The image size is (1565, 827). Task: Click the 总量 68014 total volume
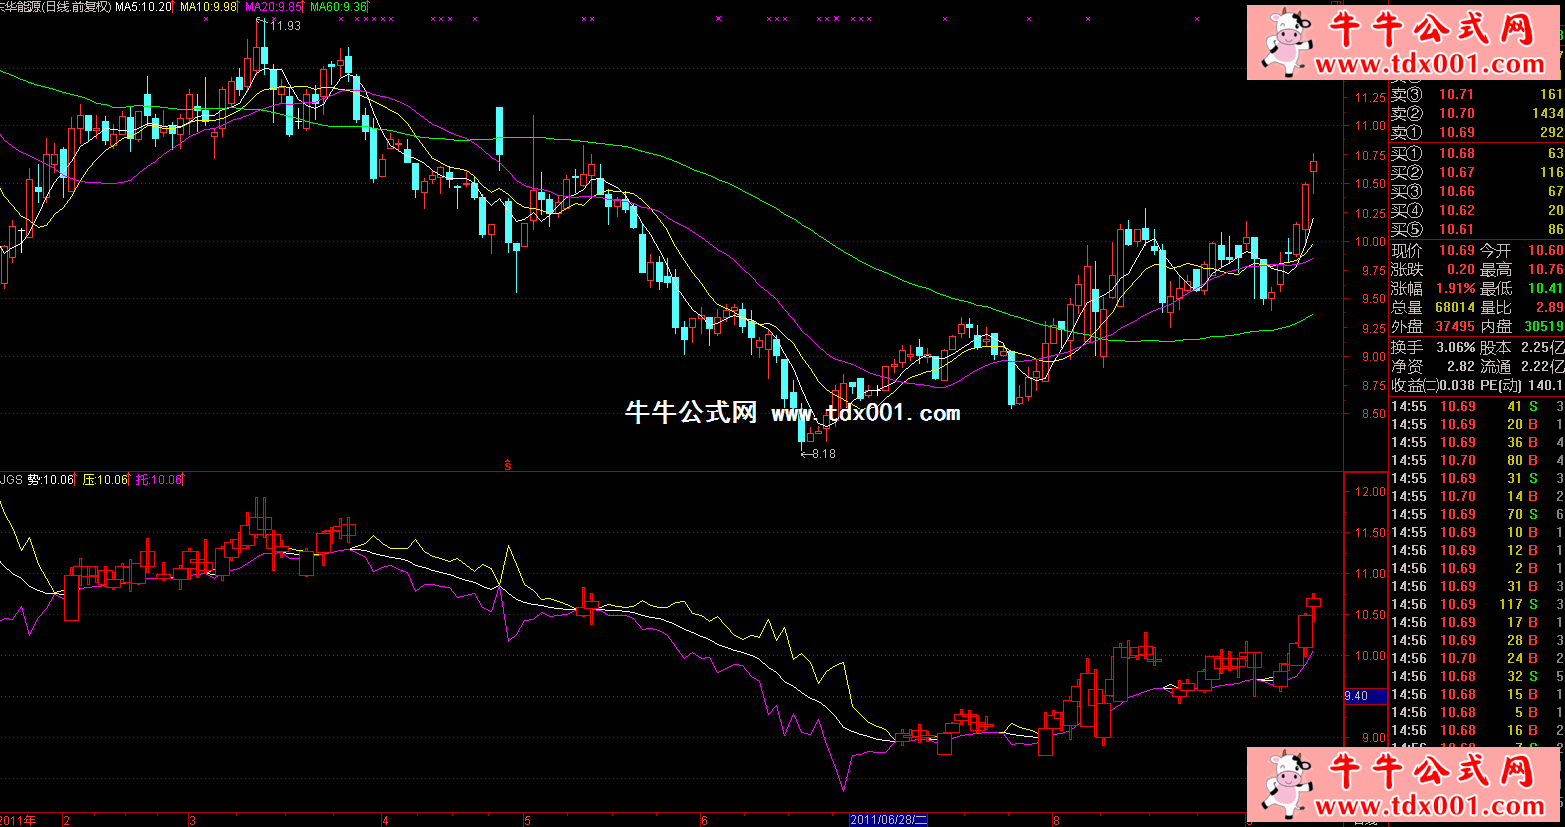[1455, 307]
